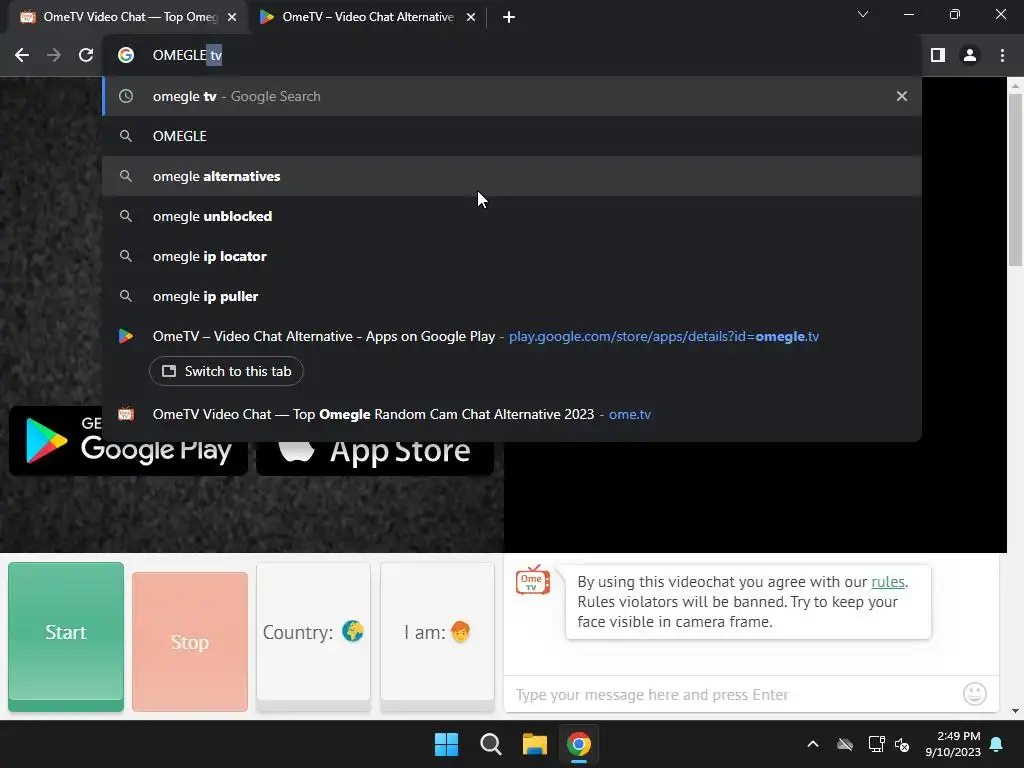This screenshot has height=768, width=1024.
Task: Open the tab search chevron in title bar
Action: [863, 14]
